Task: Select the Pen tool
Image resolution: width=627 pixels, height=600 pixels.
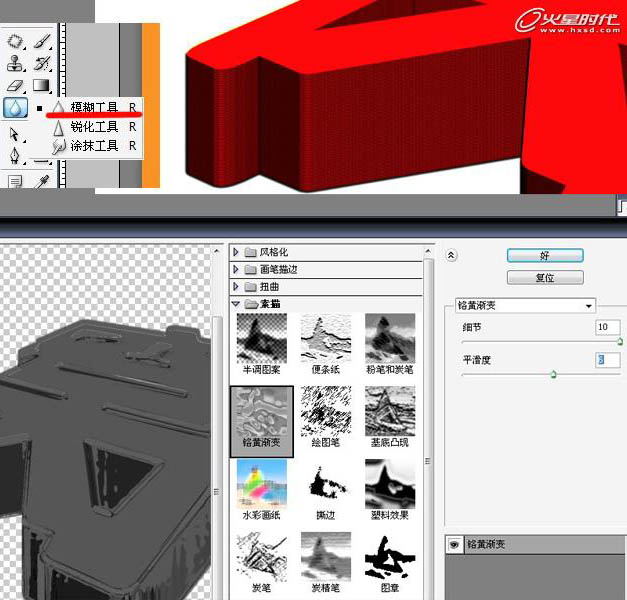Action: click(x=15, y=156)
